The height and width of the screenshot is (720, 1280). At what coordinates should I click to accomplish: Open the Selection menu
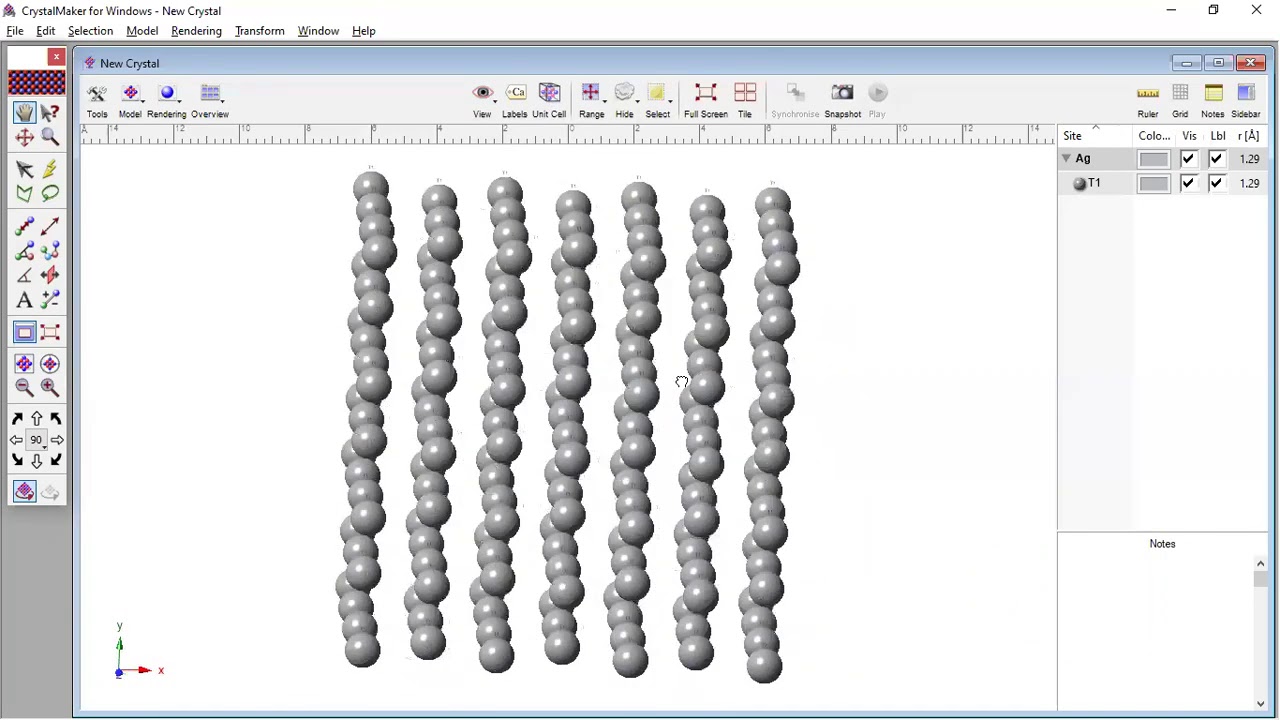90,31
